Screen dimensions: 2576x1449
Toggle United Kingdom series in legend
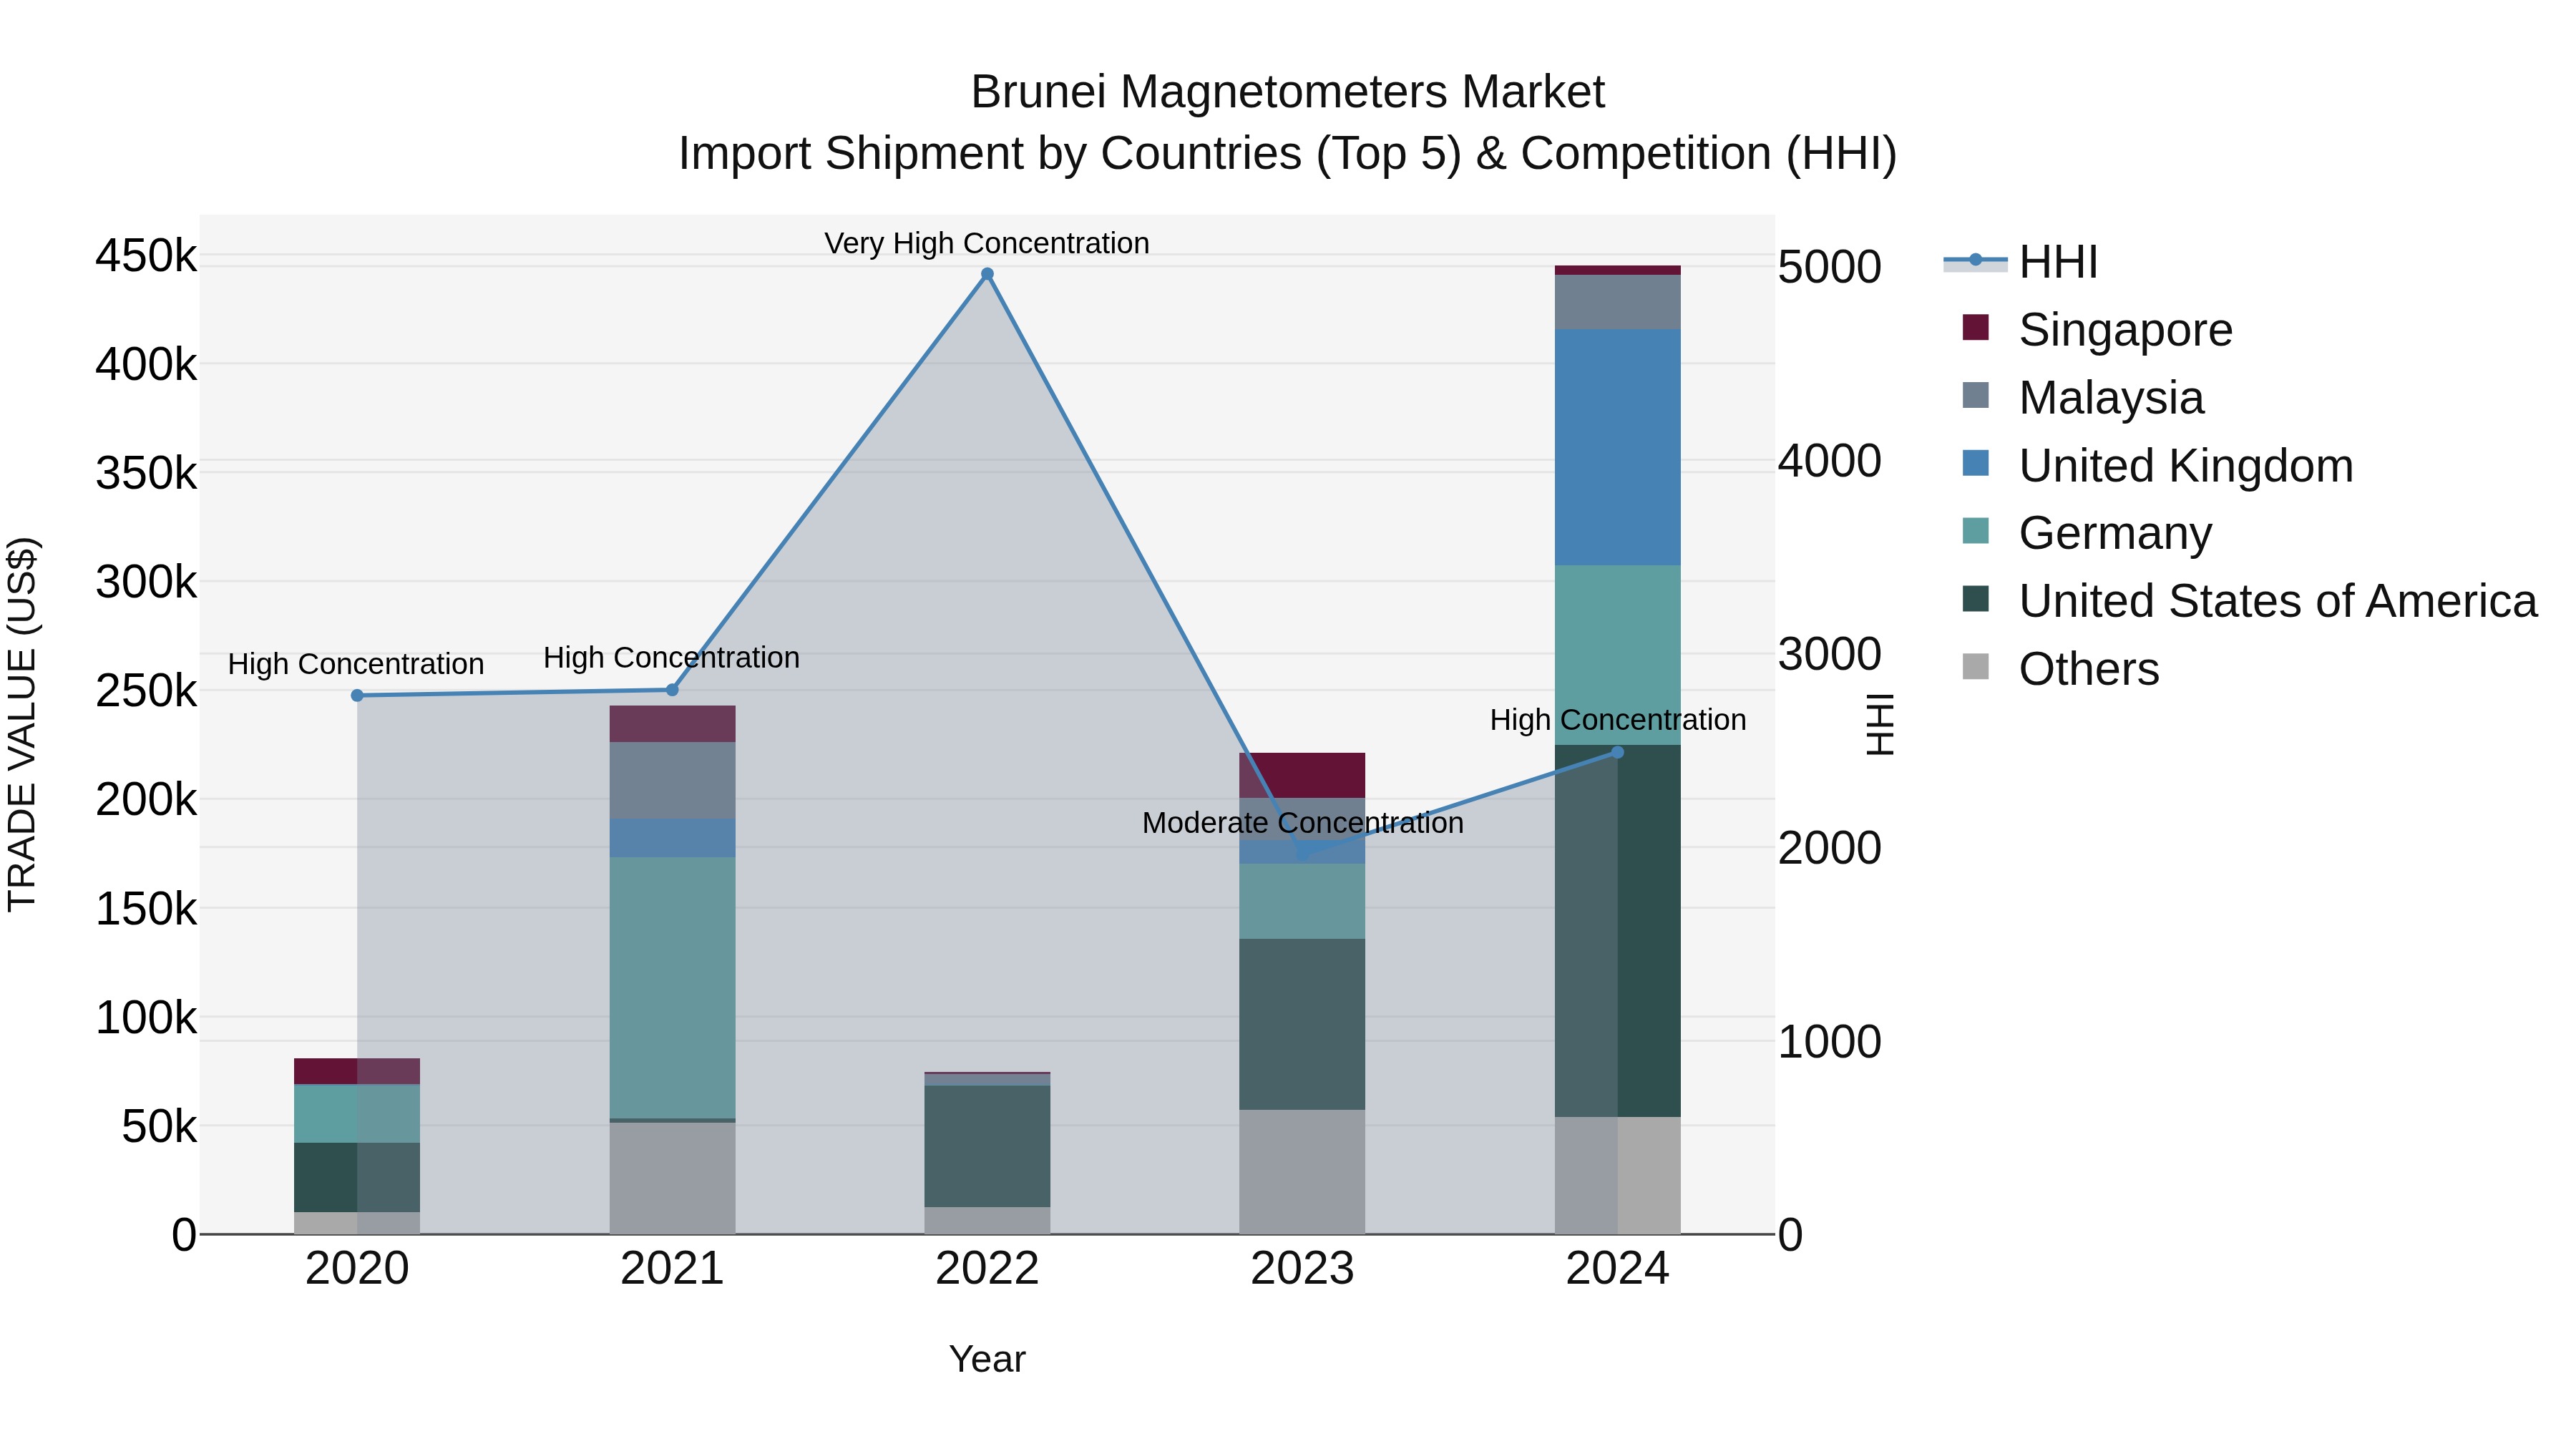pyautogui.click(x=2157, y=465)
